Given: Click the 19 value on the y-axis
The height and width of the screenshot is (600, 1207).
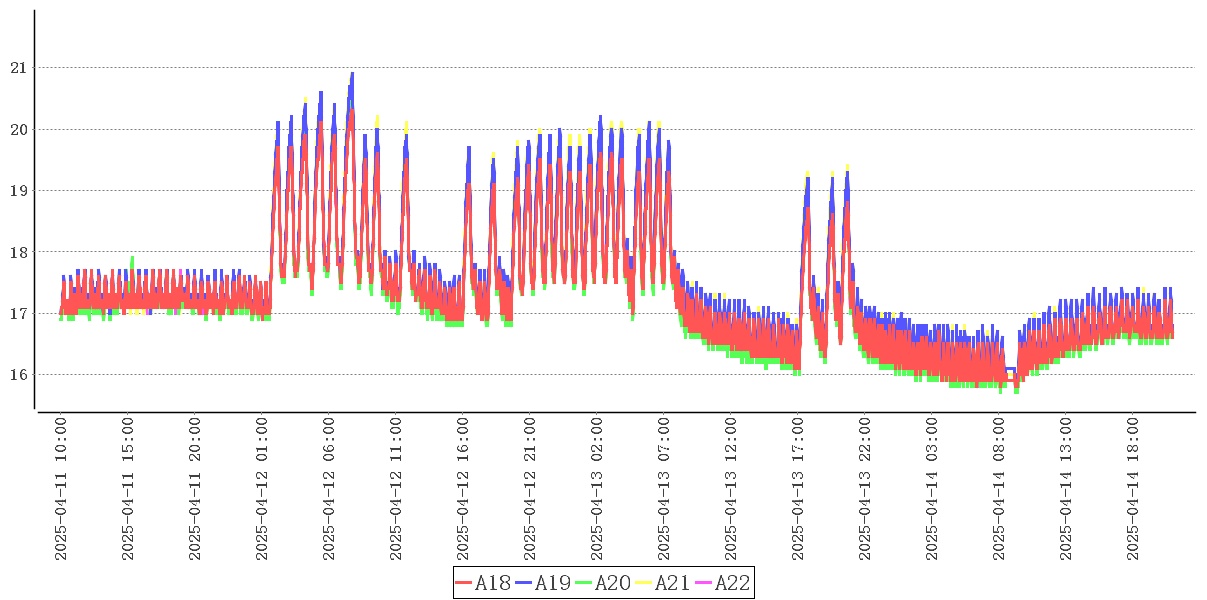Looking at the screenshot, I should [x=18, y=191].
